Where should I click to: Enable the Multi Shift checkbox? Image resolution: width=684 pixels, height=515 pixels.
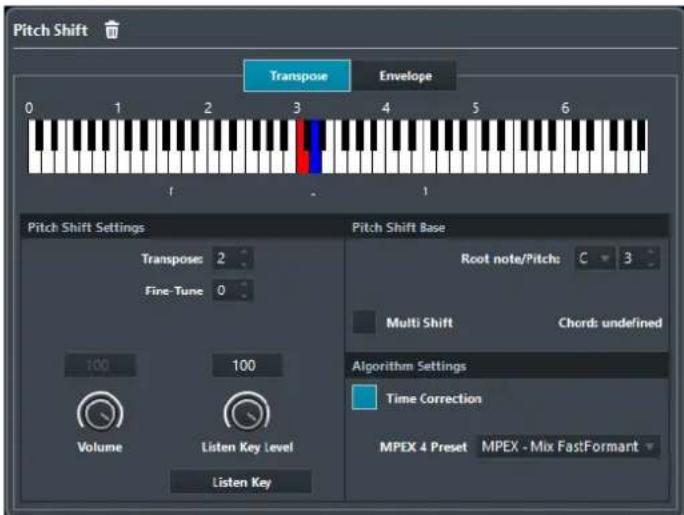364,322
